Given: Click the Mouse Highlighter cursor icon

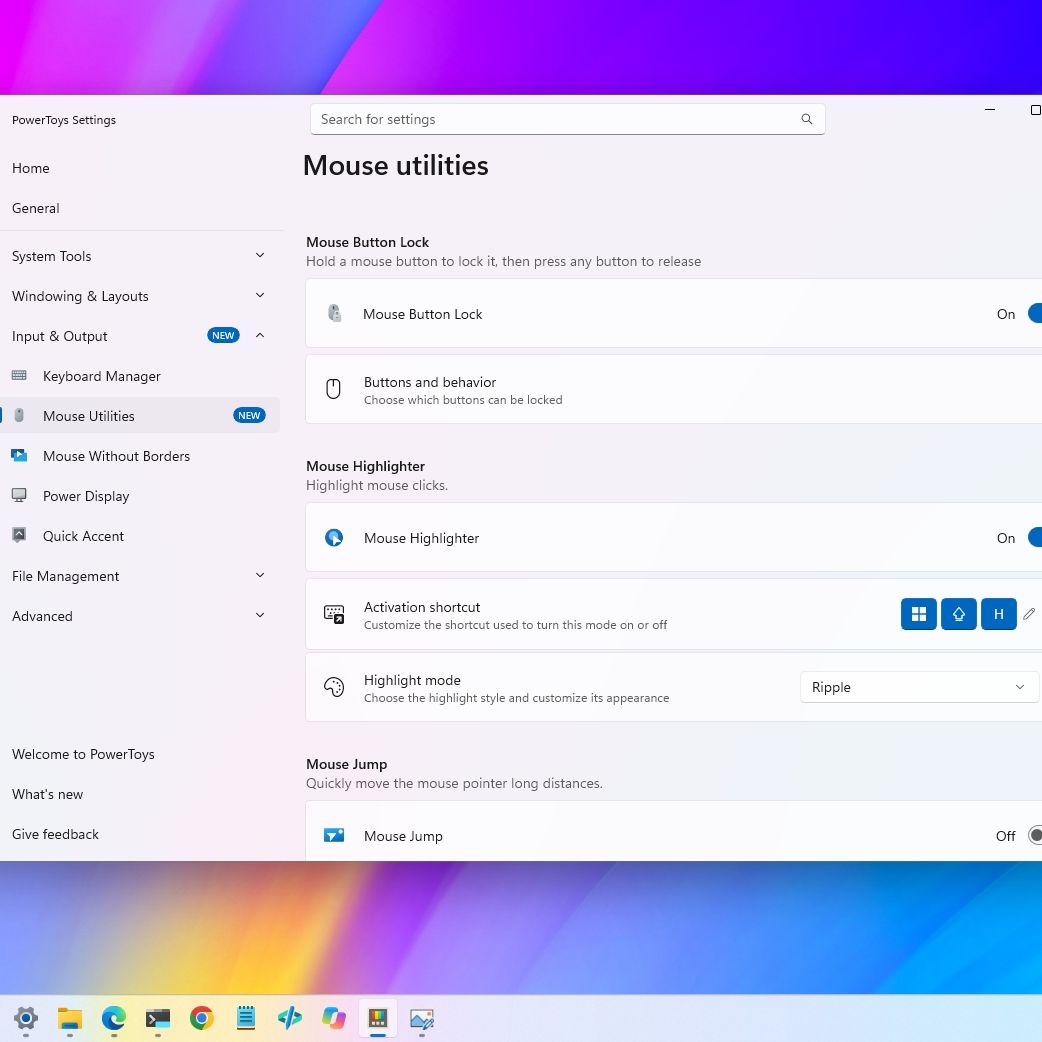Looking at the screenshot, I should pyautogui.click(x=334, y=538).
